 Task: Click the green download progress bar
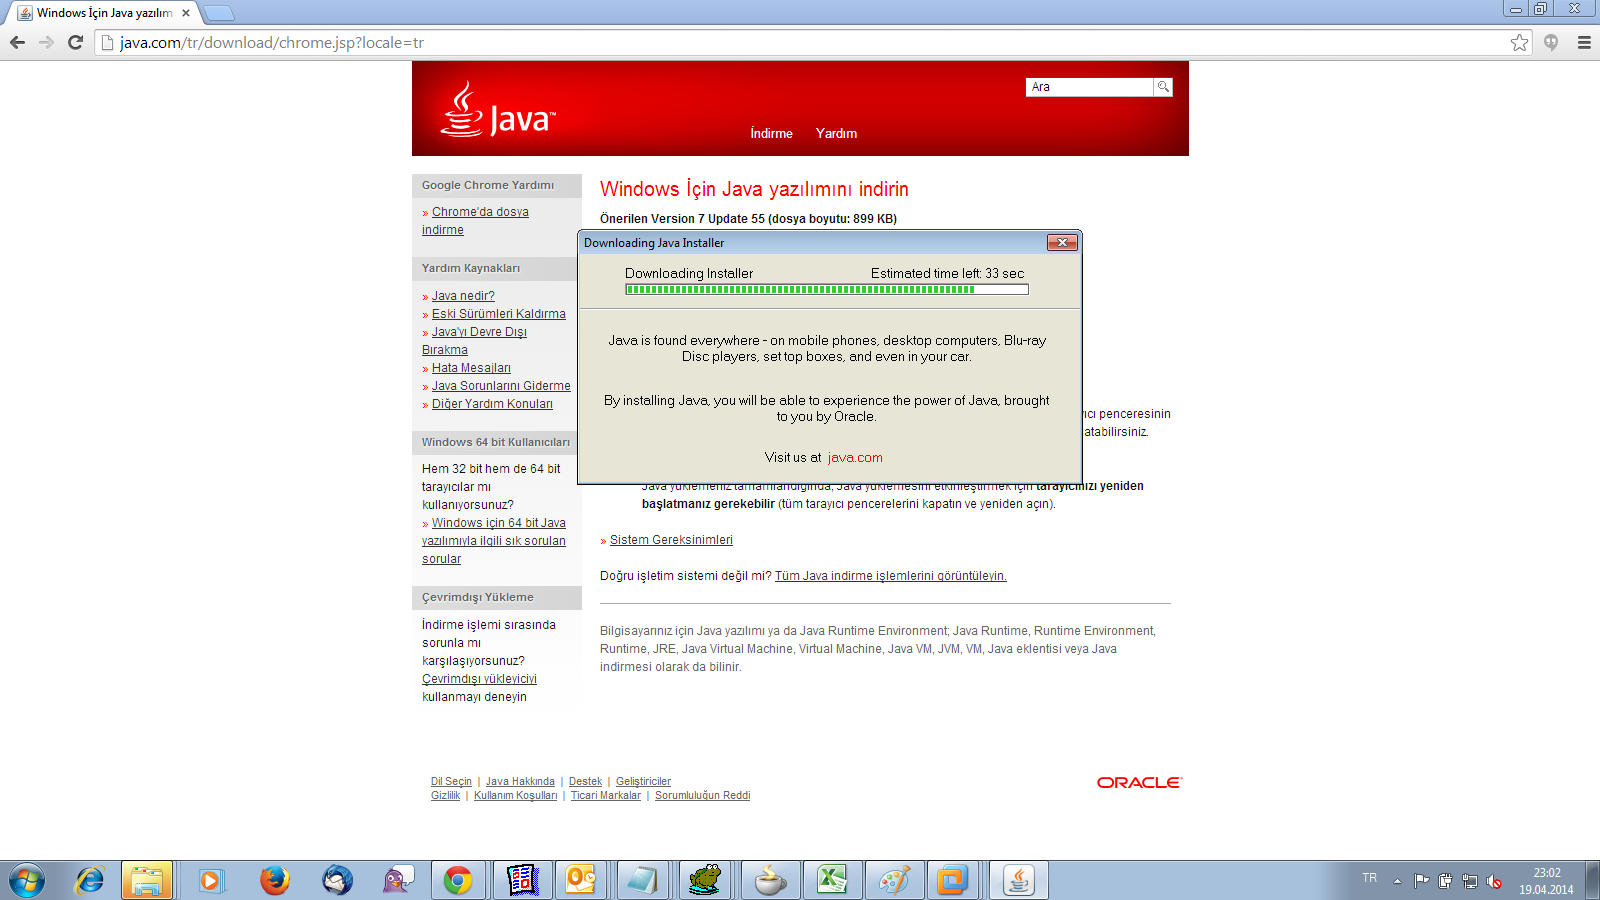[826, 290]
